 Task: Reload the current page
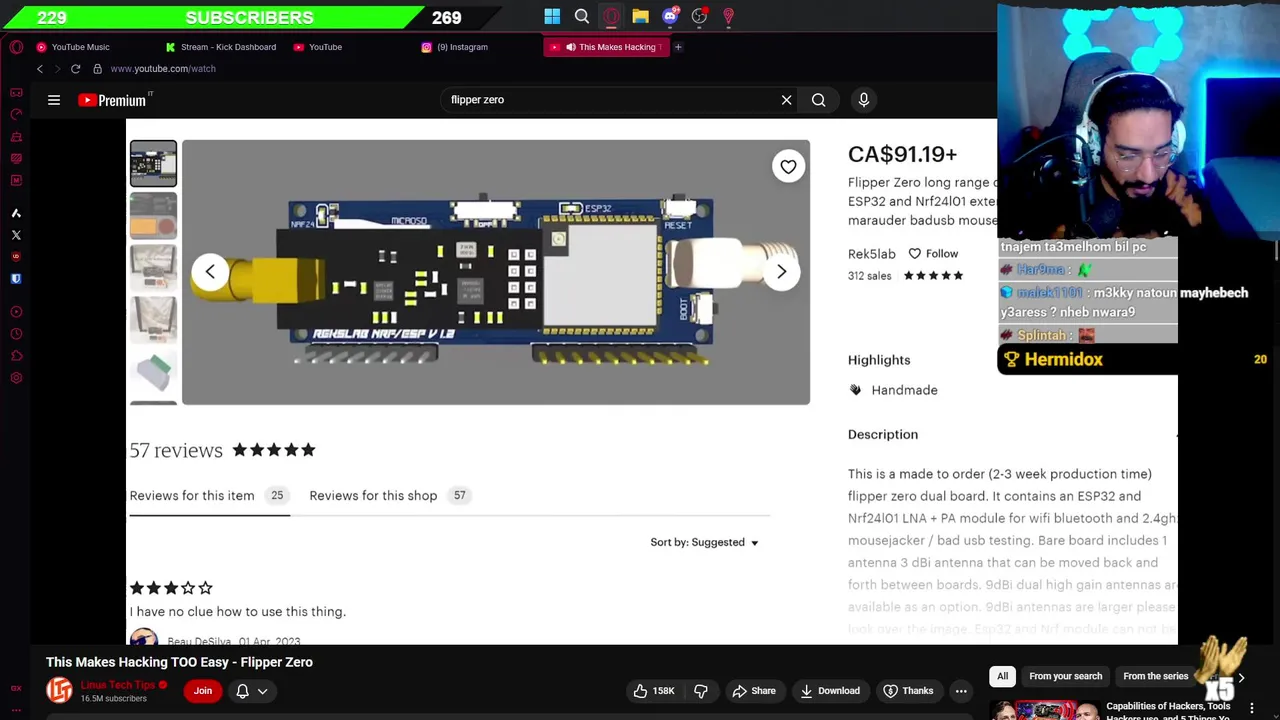(x=75, y=69)
